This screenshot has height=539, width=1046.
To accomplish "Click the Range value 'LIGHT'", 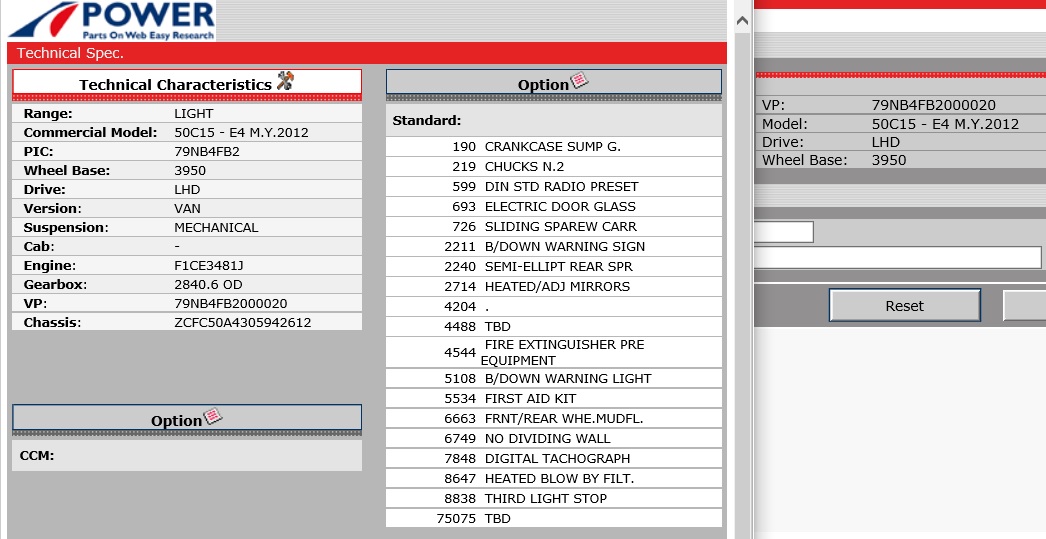I will [193, 113].
